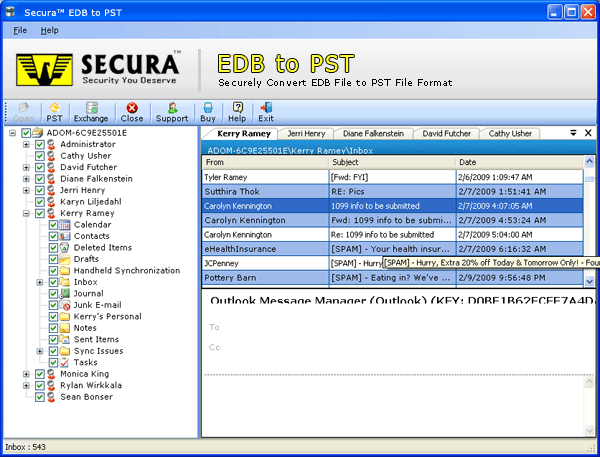This screenshot has width=600, height=457.
Task: Toggle the Karyn Liljedahl checkbox
Action: (x=40, y=202)
